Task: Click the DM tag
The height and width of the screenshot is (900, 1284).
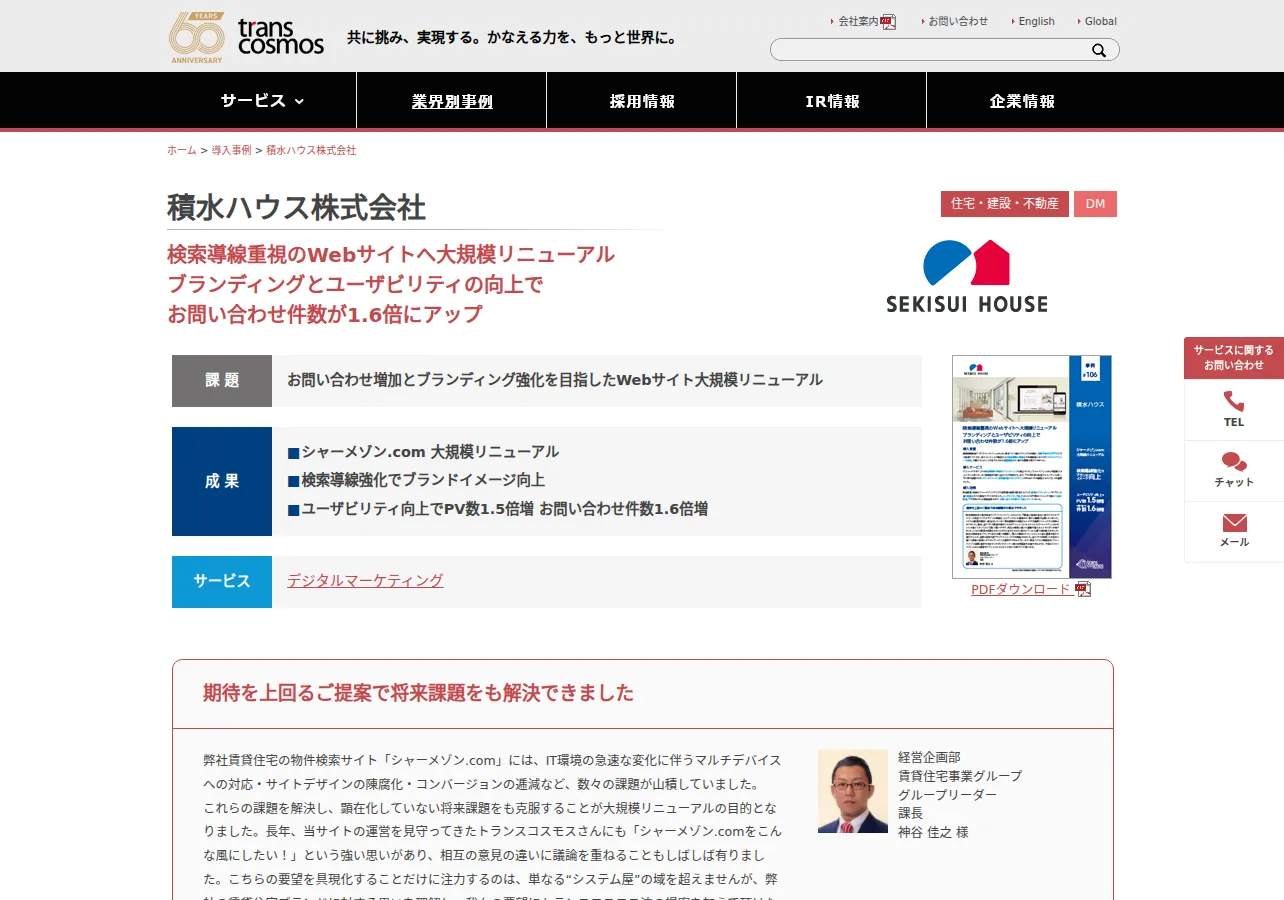Action: point(1095,204)
